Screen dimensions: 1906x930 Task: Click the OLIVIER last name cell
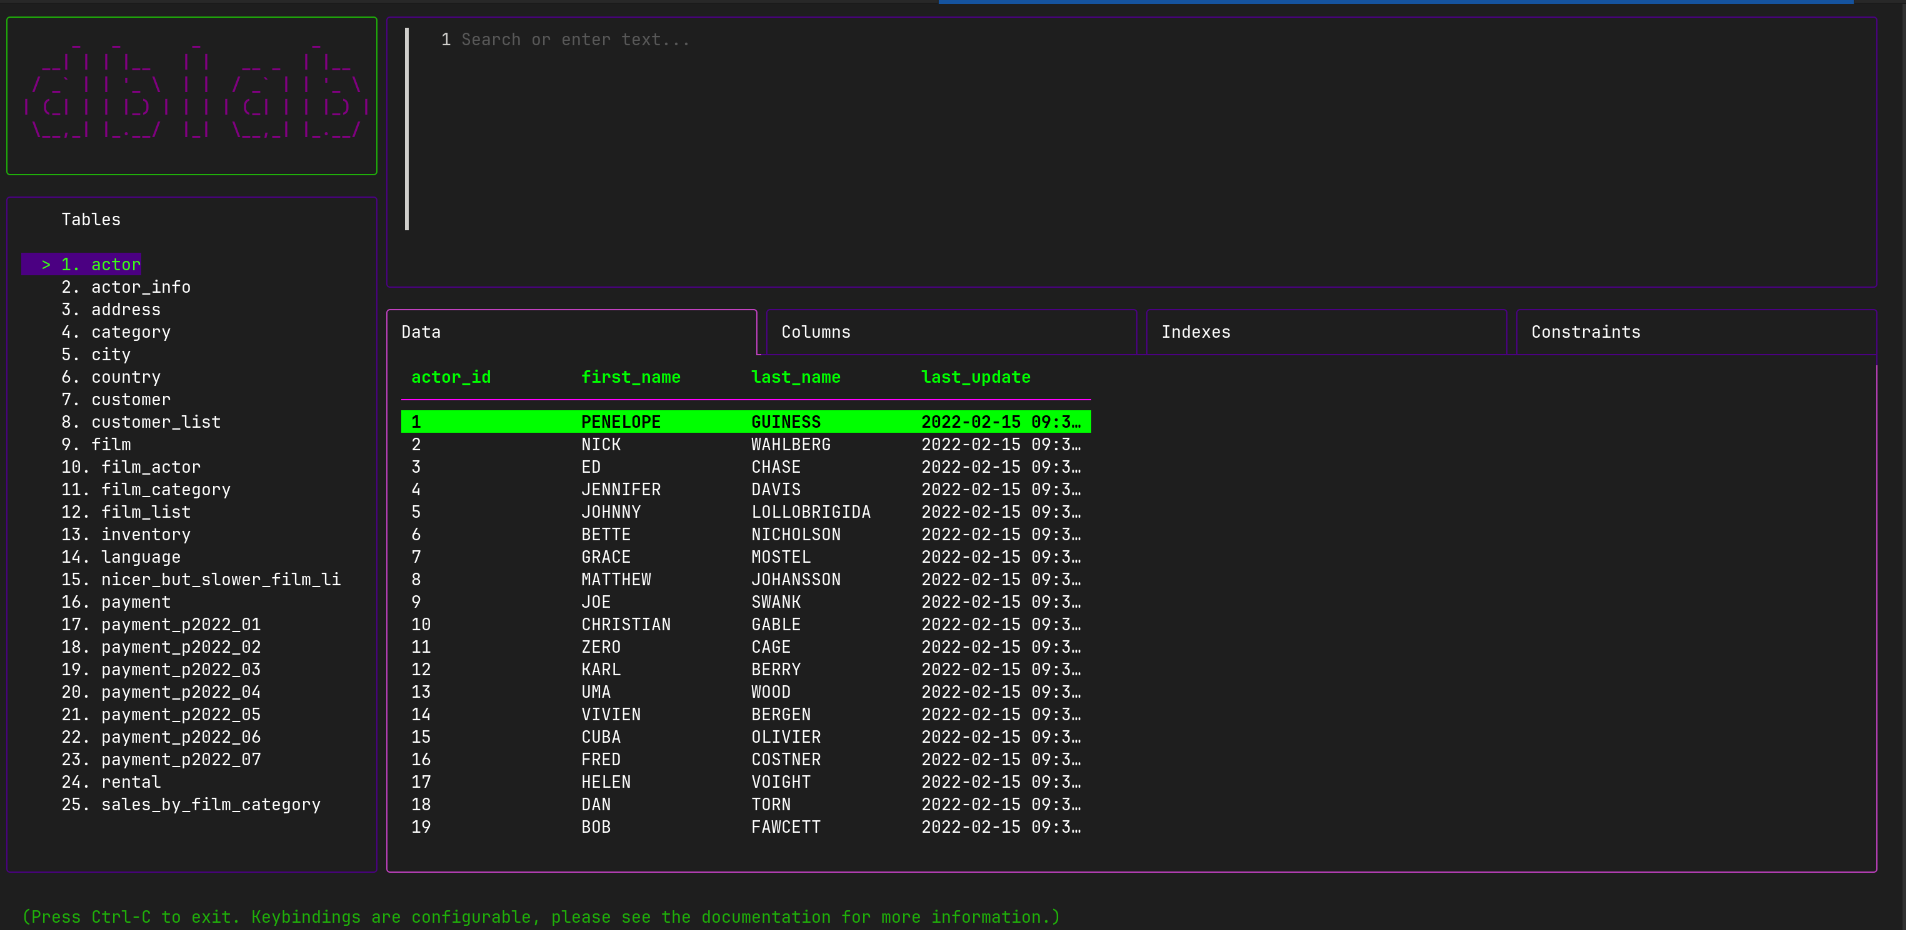tap(786, 737)
